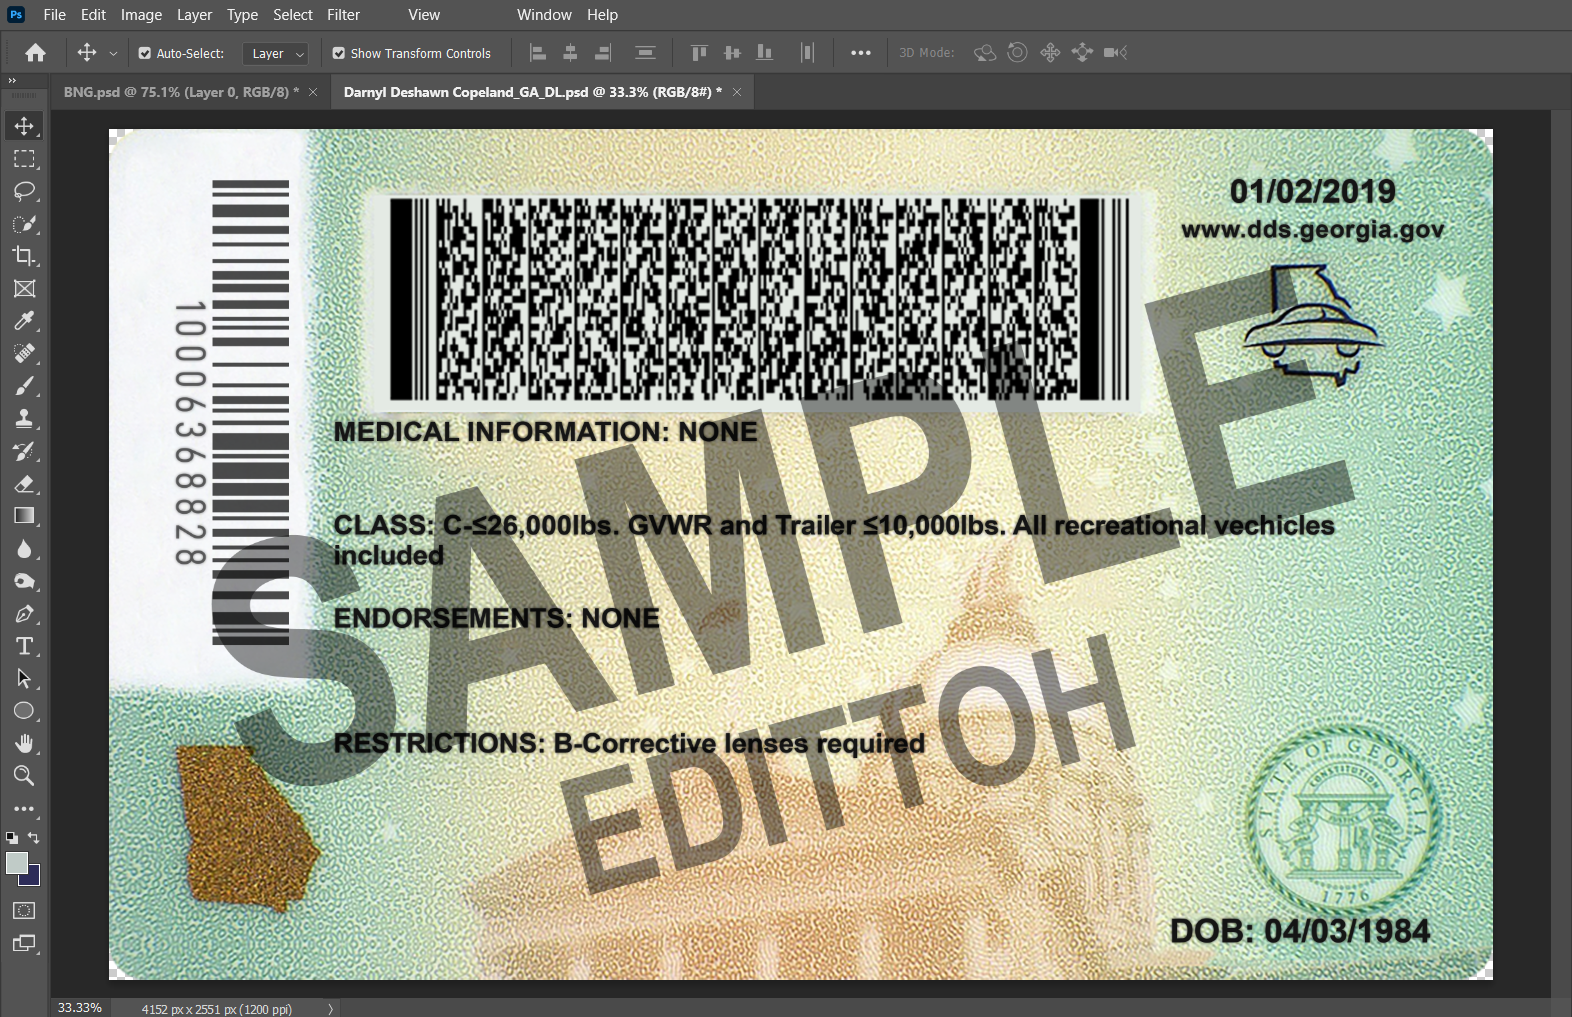Open the Image menu
Image resolution: width=1572 pixels, height=1017 pixels.
[x=141, y=15]
